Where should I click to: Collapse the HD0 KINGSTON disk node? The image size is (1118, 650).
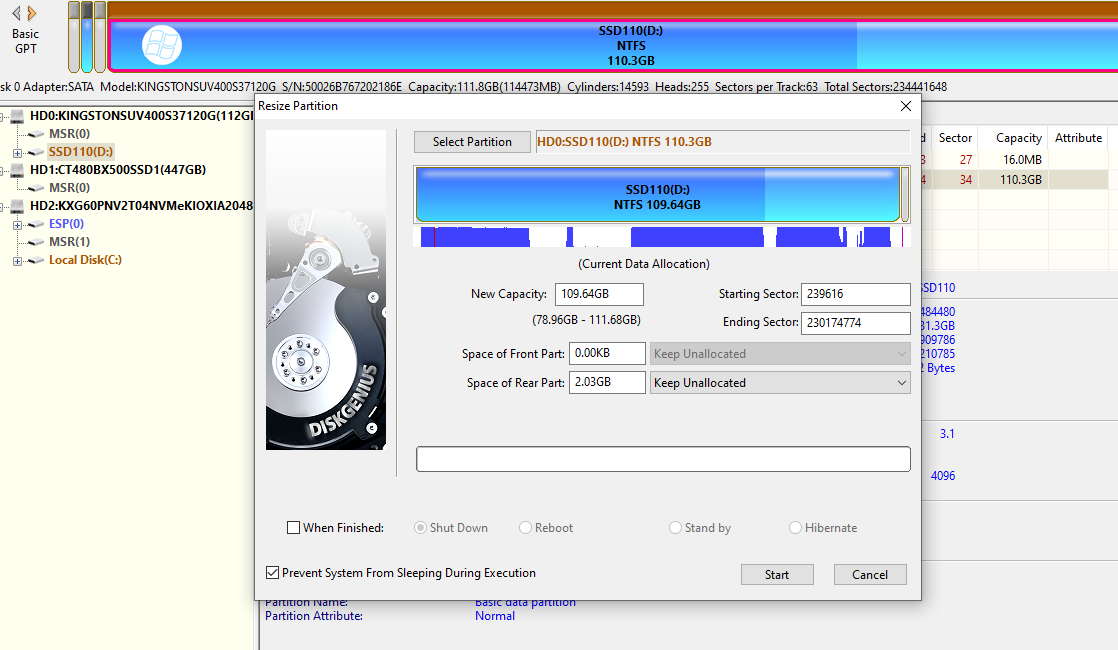coord(2,116)
